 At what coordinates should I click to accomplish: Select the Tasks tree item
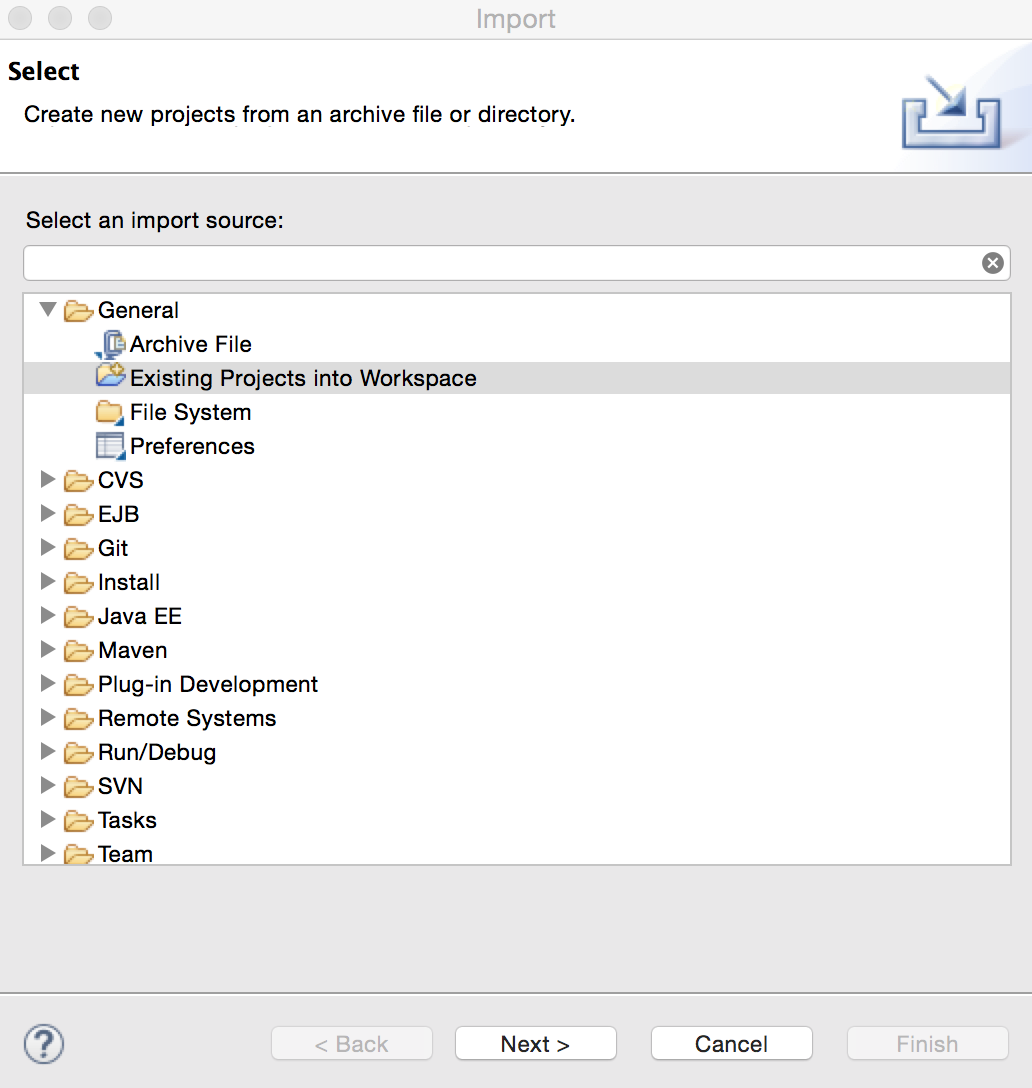tap(127, 820)
